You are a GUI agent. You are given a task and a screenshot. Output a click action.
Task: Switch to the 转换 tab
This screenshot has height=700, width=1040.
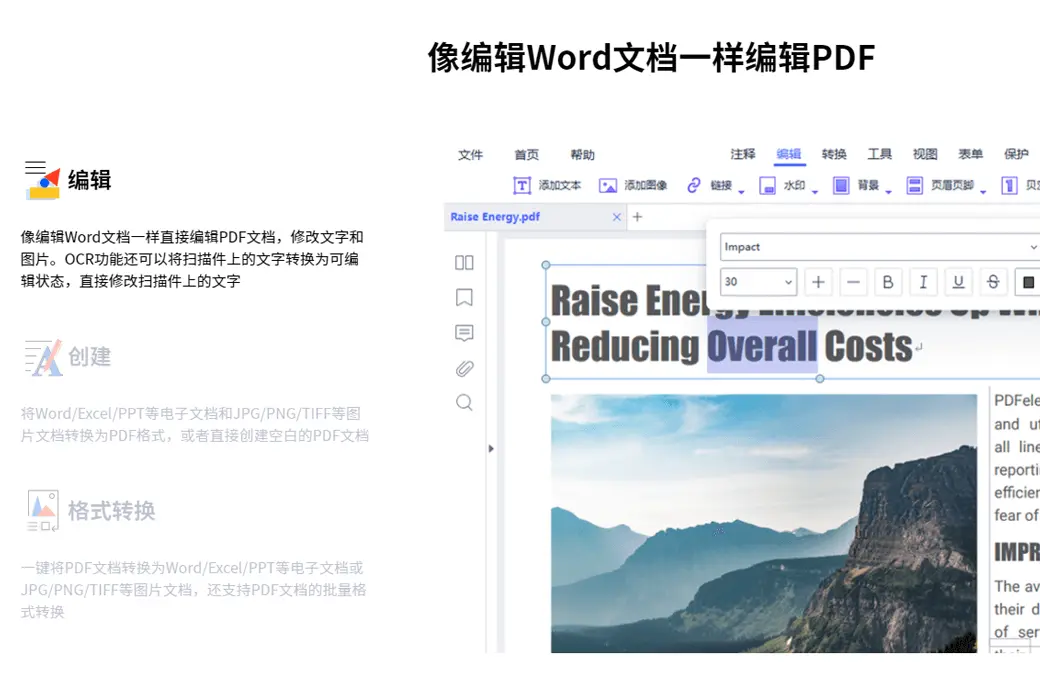tap(834, 154)
